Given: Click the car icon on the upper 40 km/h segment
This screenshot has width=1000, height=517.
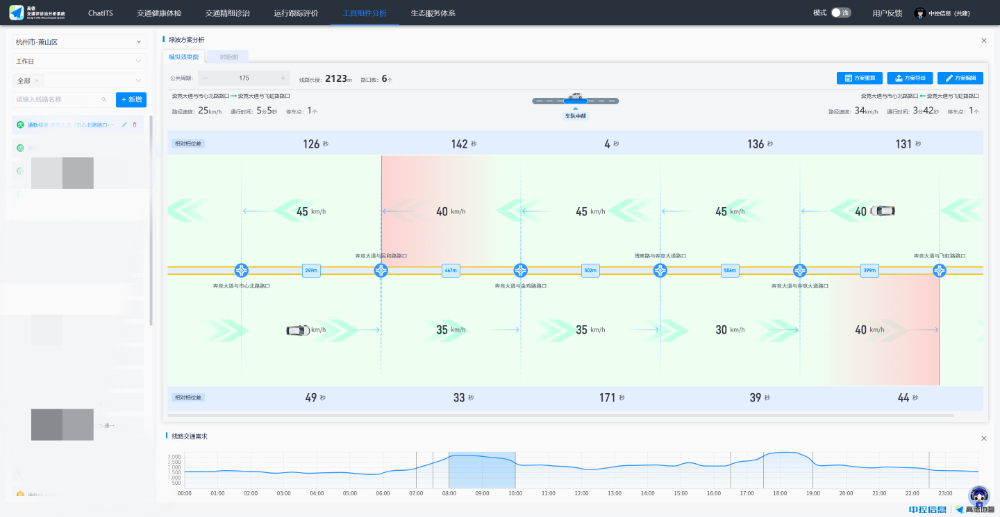Looking at the screenshot, I should [884, 211].
